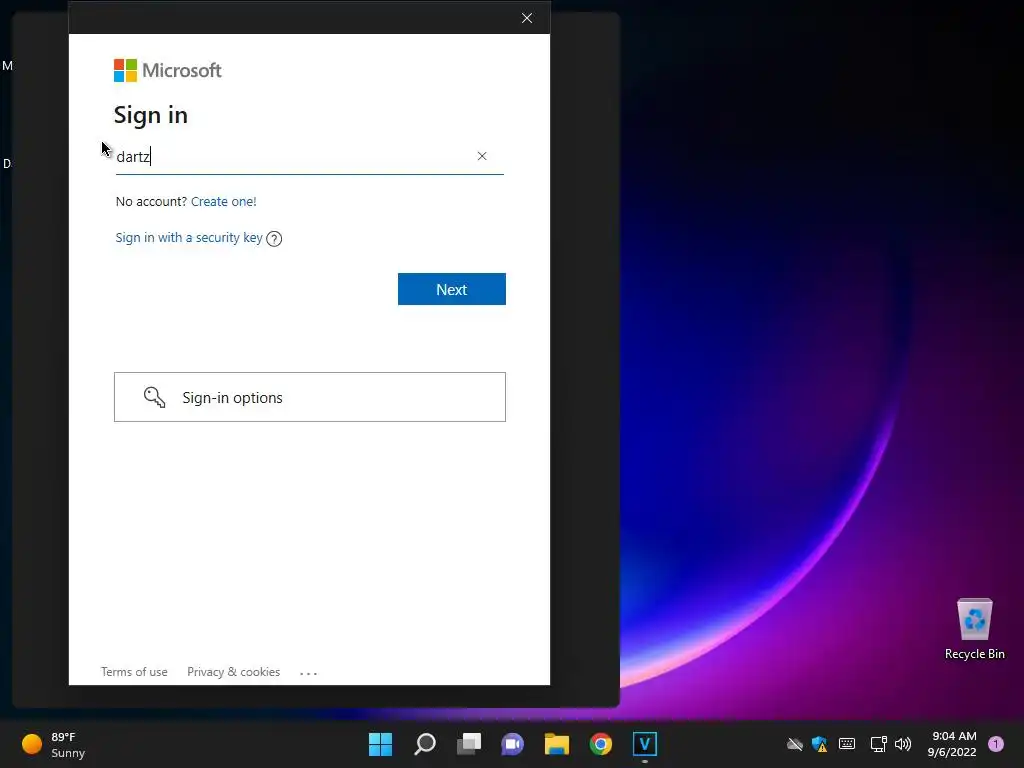
Task: Open the Windows Security tray icon
Action: click(x=820, y=744)
